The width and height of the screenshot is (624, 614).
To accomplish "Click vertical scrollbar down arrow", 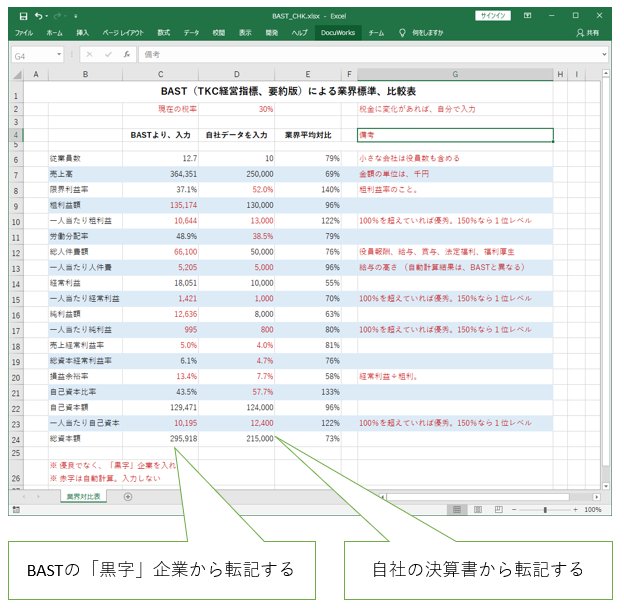I will [x=606, y=486].
